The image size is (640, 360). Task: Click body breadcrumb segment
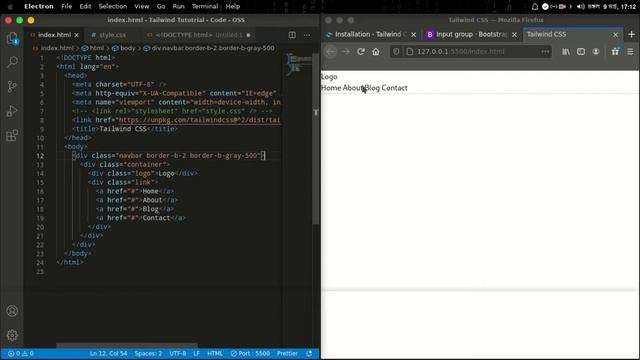(x=124, y=48)
